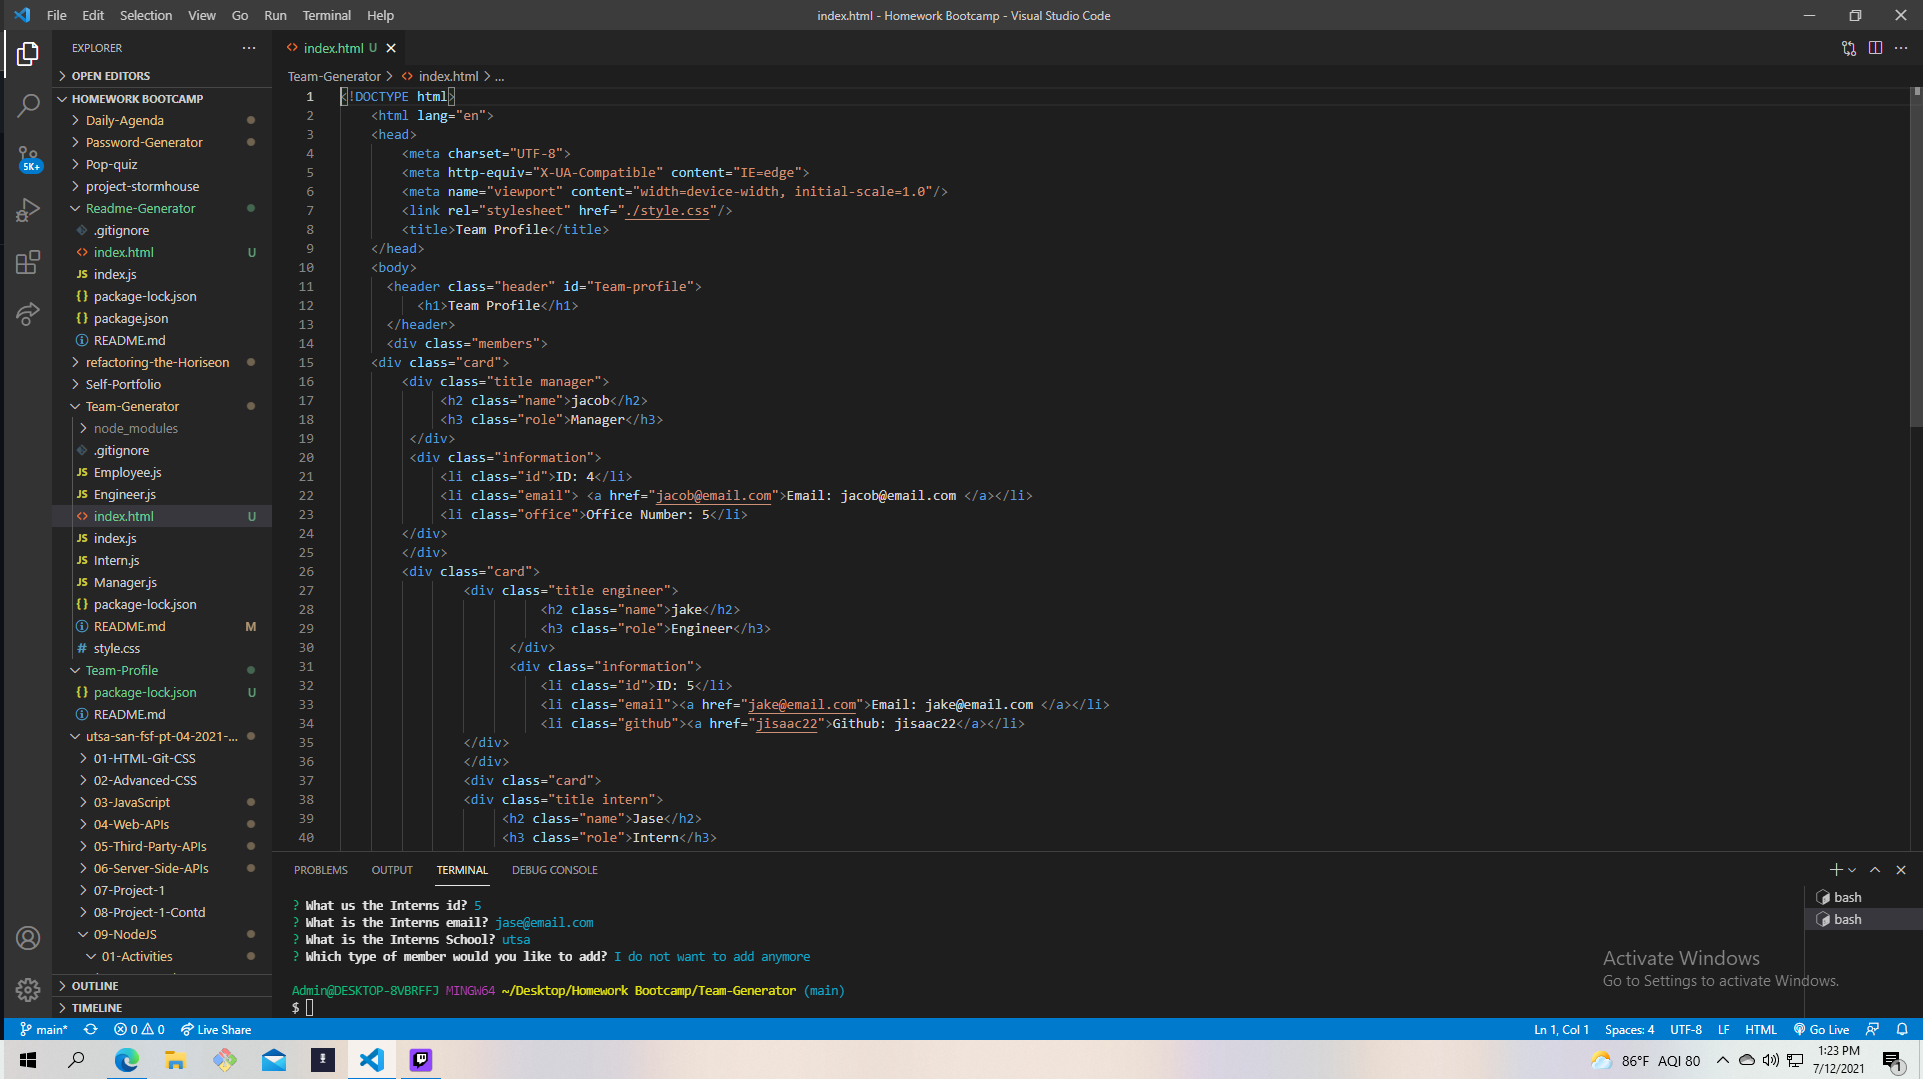
Task: Split the editor using the split icon
Action: (1874, 47)
